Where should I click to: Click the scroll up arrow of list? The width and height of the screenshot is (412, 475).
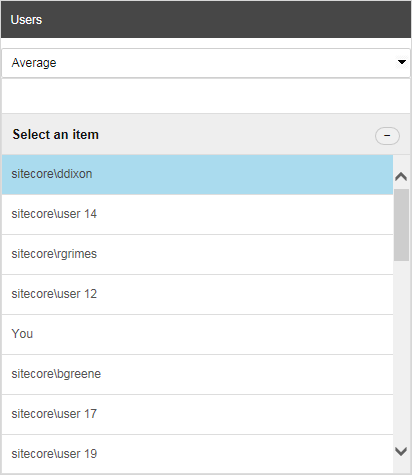(x=401, y=176)
